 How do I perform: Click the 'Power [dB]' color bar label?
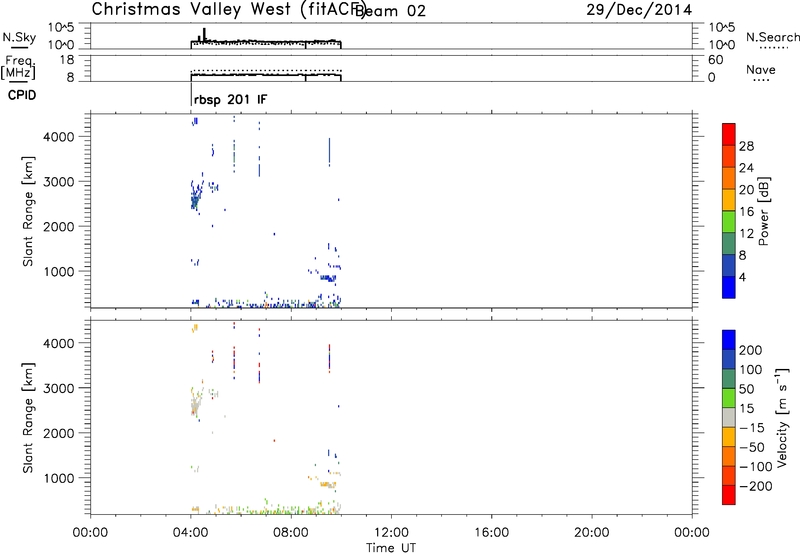[764, 211]
